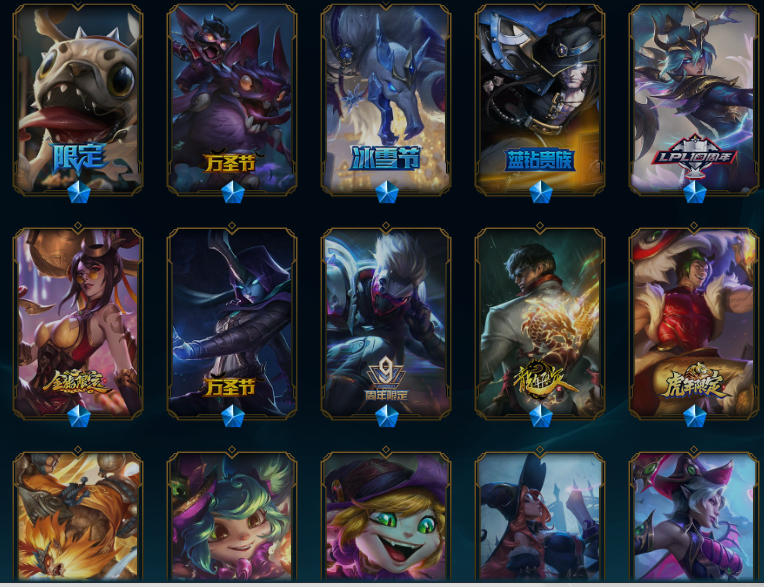Screen dimensions: 764x587
Task: Click the blue gem under the 限定 card
Action: [79, 192]
